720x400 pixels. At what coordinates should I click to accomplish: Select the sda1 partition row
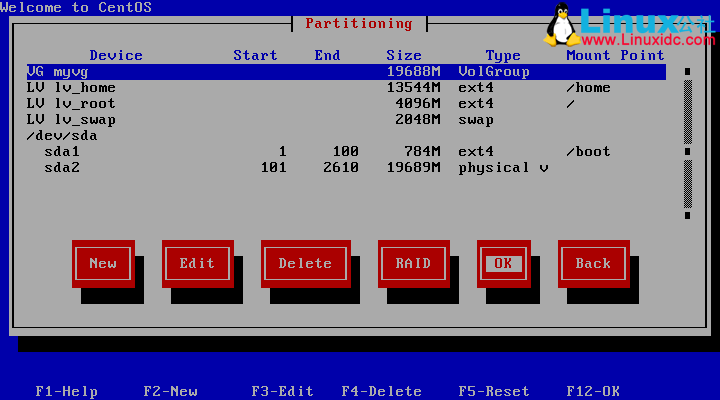click(x=346, y=152)
